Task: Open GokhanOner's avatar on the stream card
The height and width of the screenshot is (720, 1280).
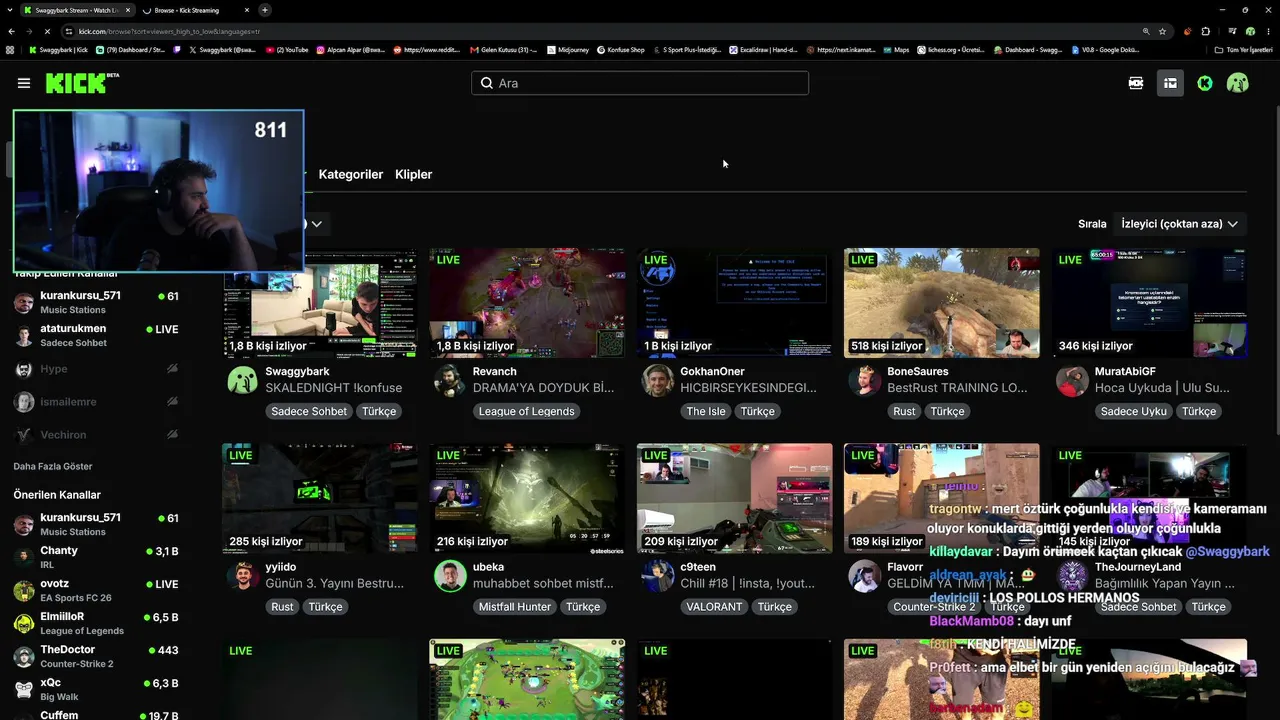Action: tap(657, 380)
